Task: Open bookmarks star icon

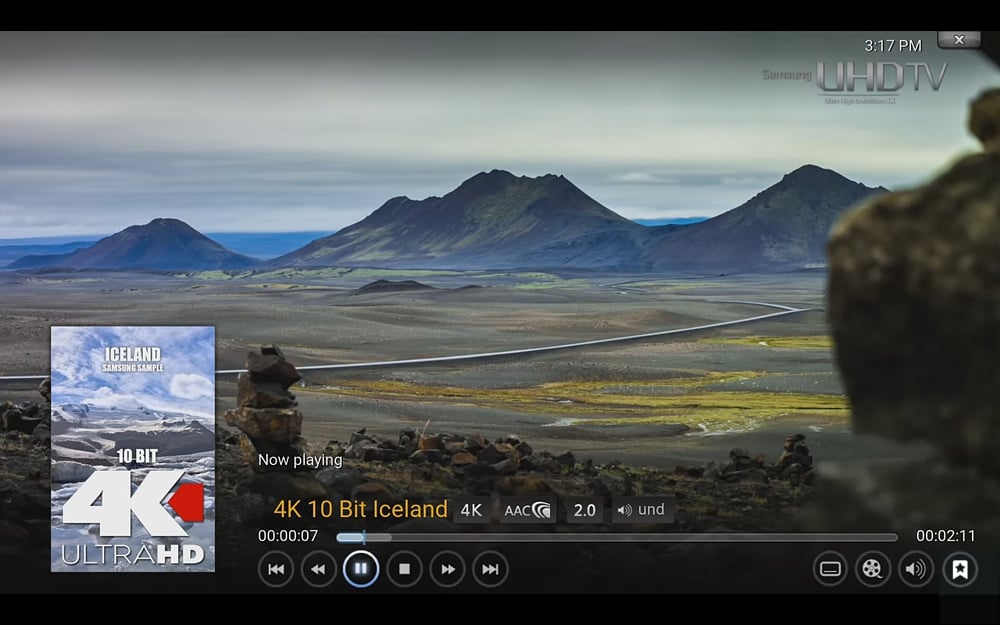Action: click(960, 569)
